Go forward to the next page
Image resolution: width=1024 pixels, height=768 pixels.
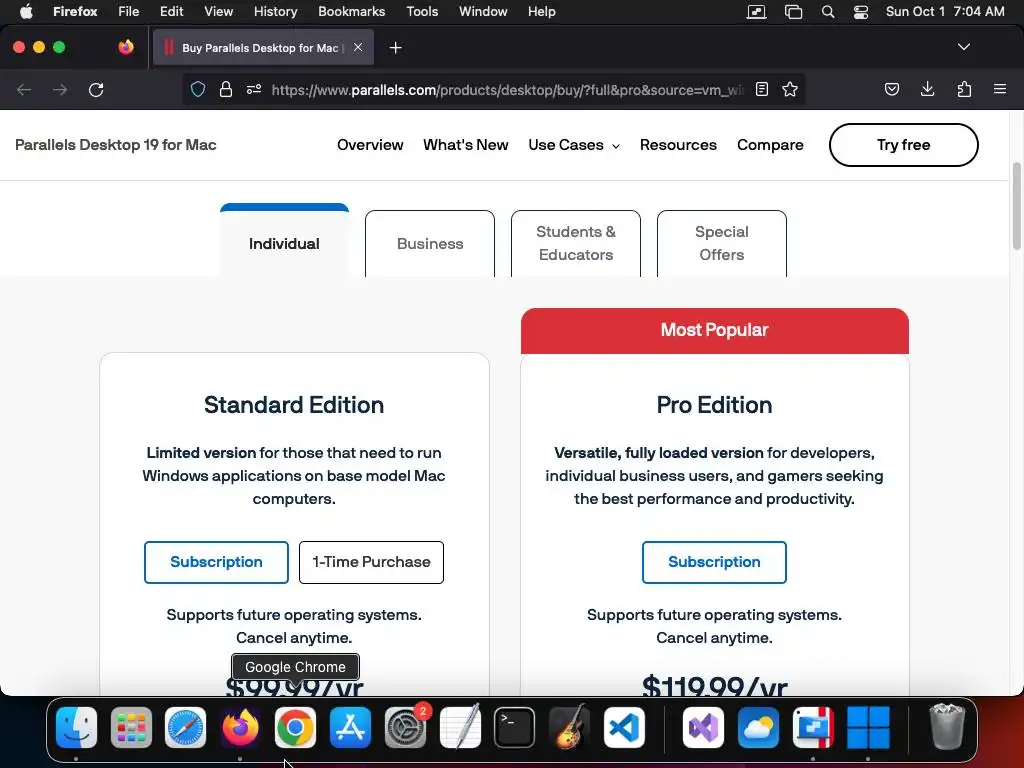pos(60,89)
